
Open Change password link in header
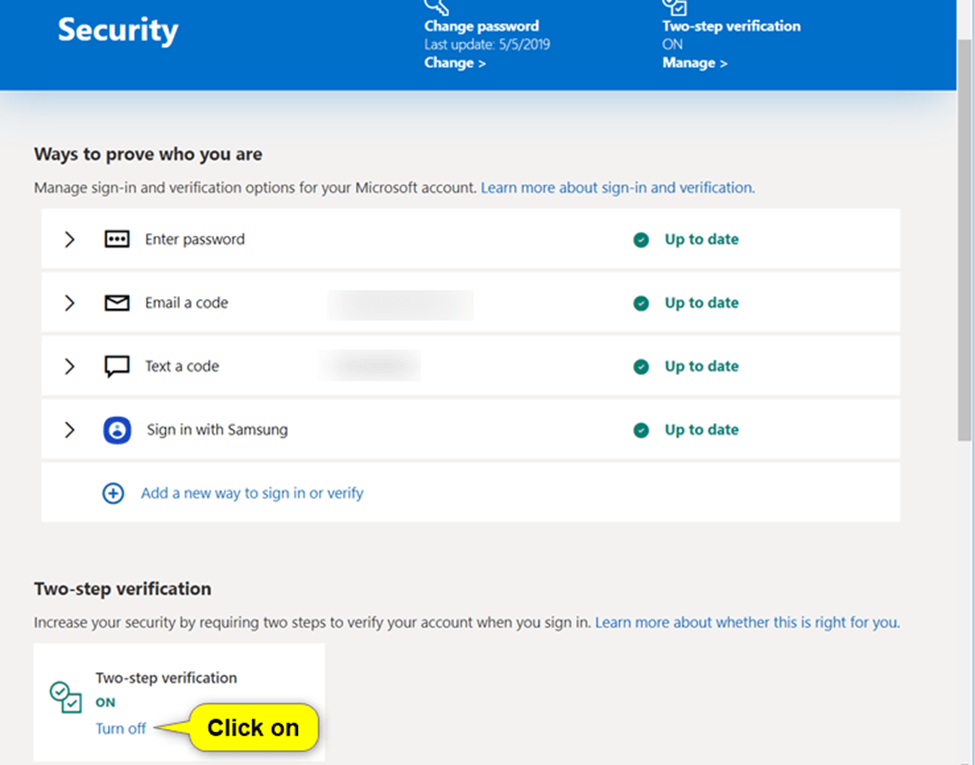pos(455,63)
